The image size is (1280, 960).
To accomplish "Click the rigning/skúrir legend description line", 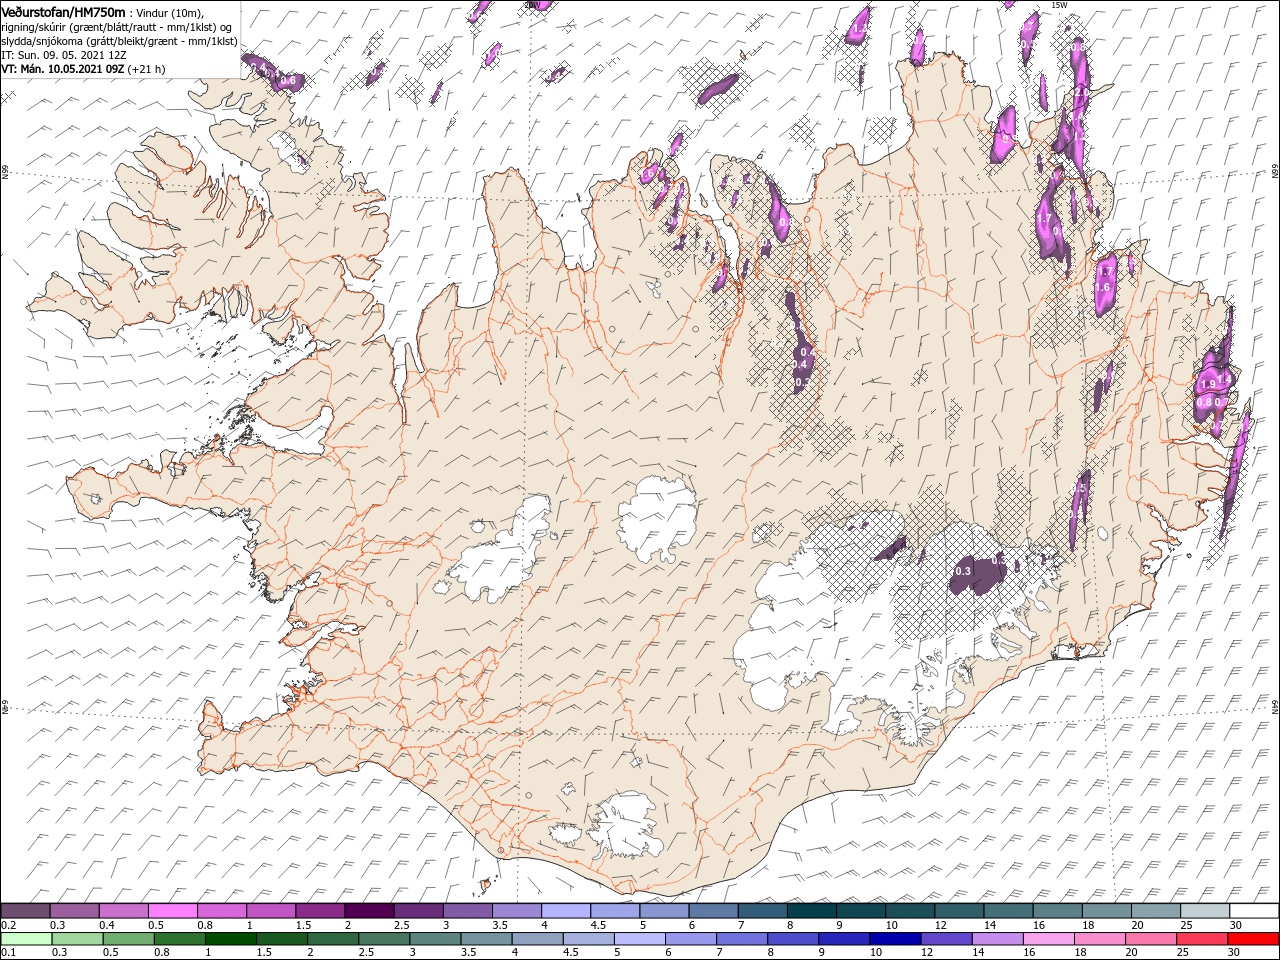I will tap(118, 26).
